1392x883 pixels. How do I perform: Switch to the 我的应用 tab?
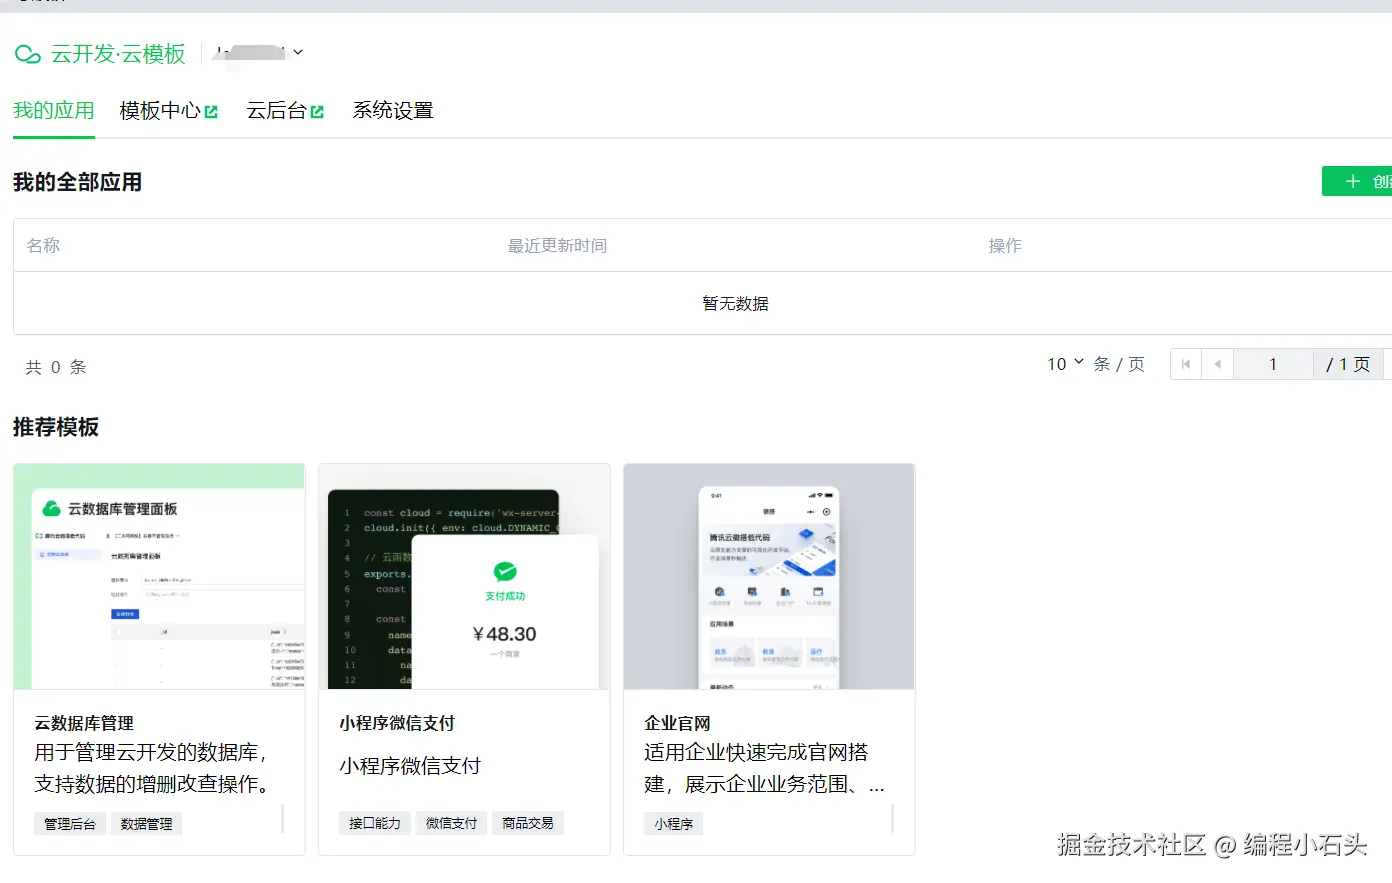(54, 110)
